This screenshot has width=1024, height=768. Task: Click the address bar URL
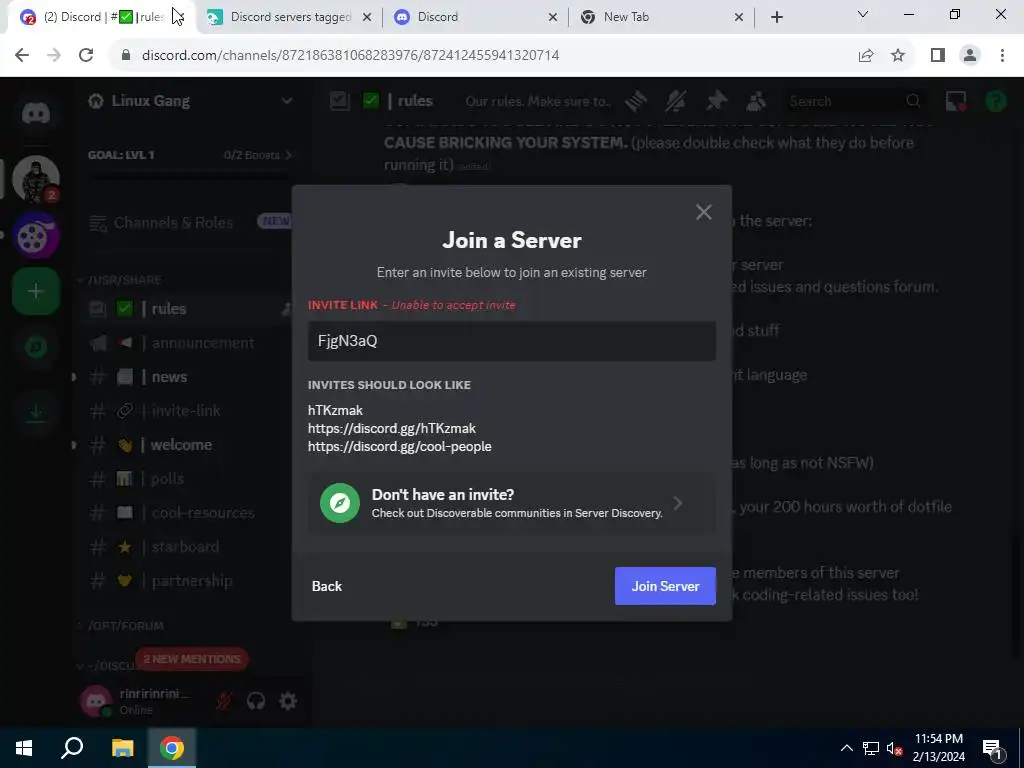[x=350, y=56]
